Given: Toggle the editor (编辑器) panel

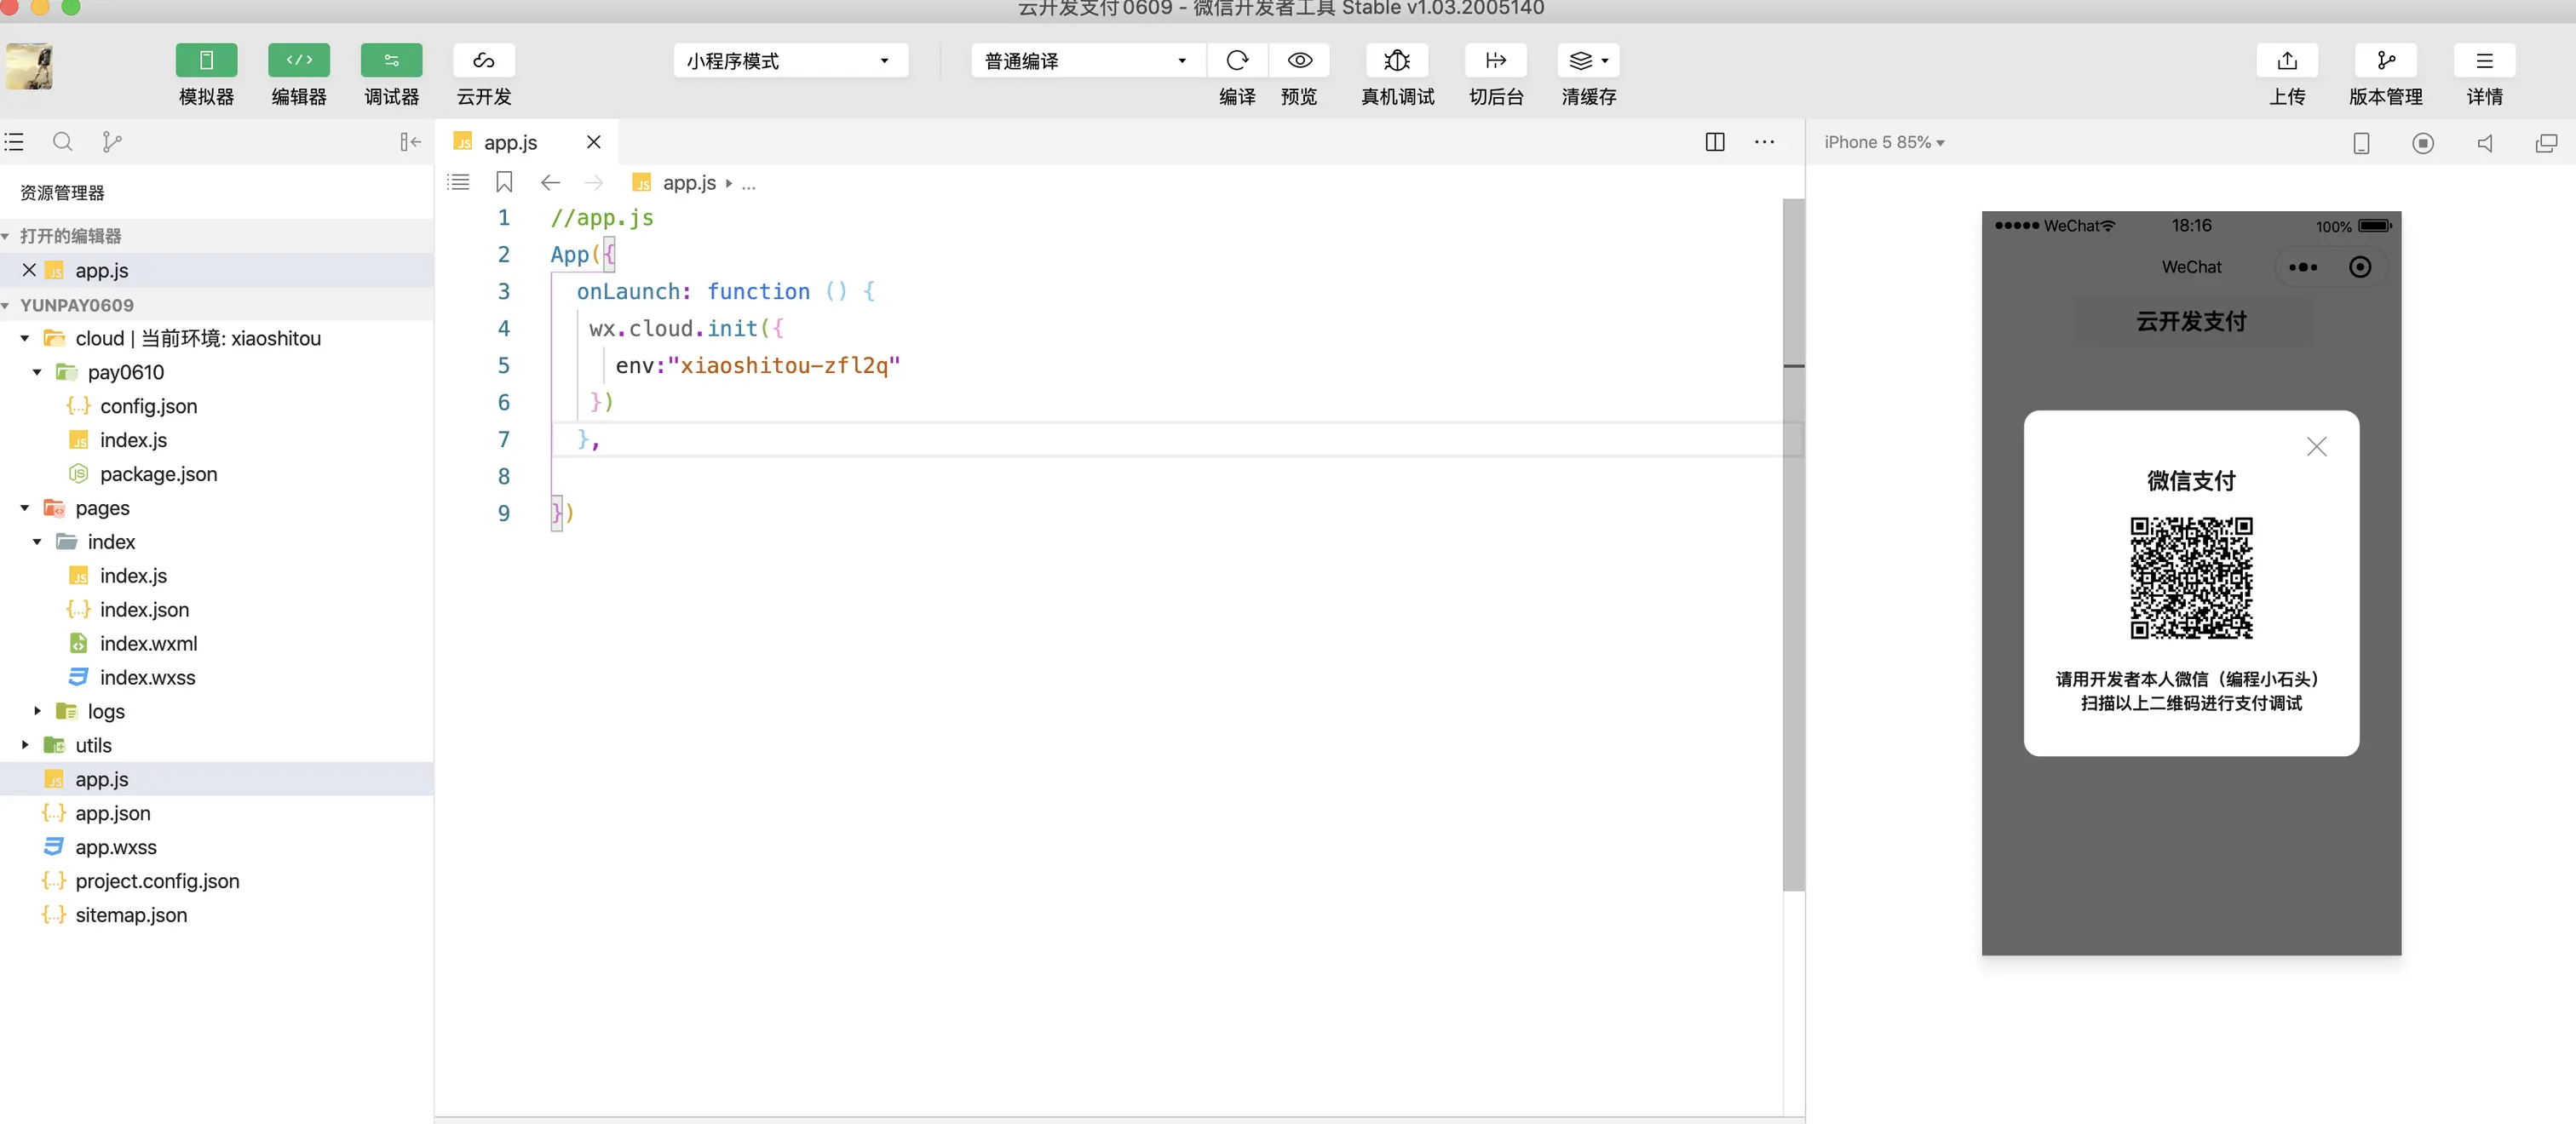Looking at the screenshot, I should (298, 61).
